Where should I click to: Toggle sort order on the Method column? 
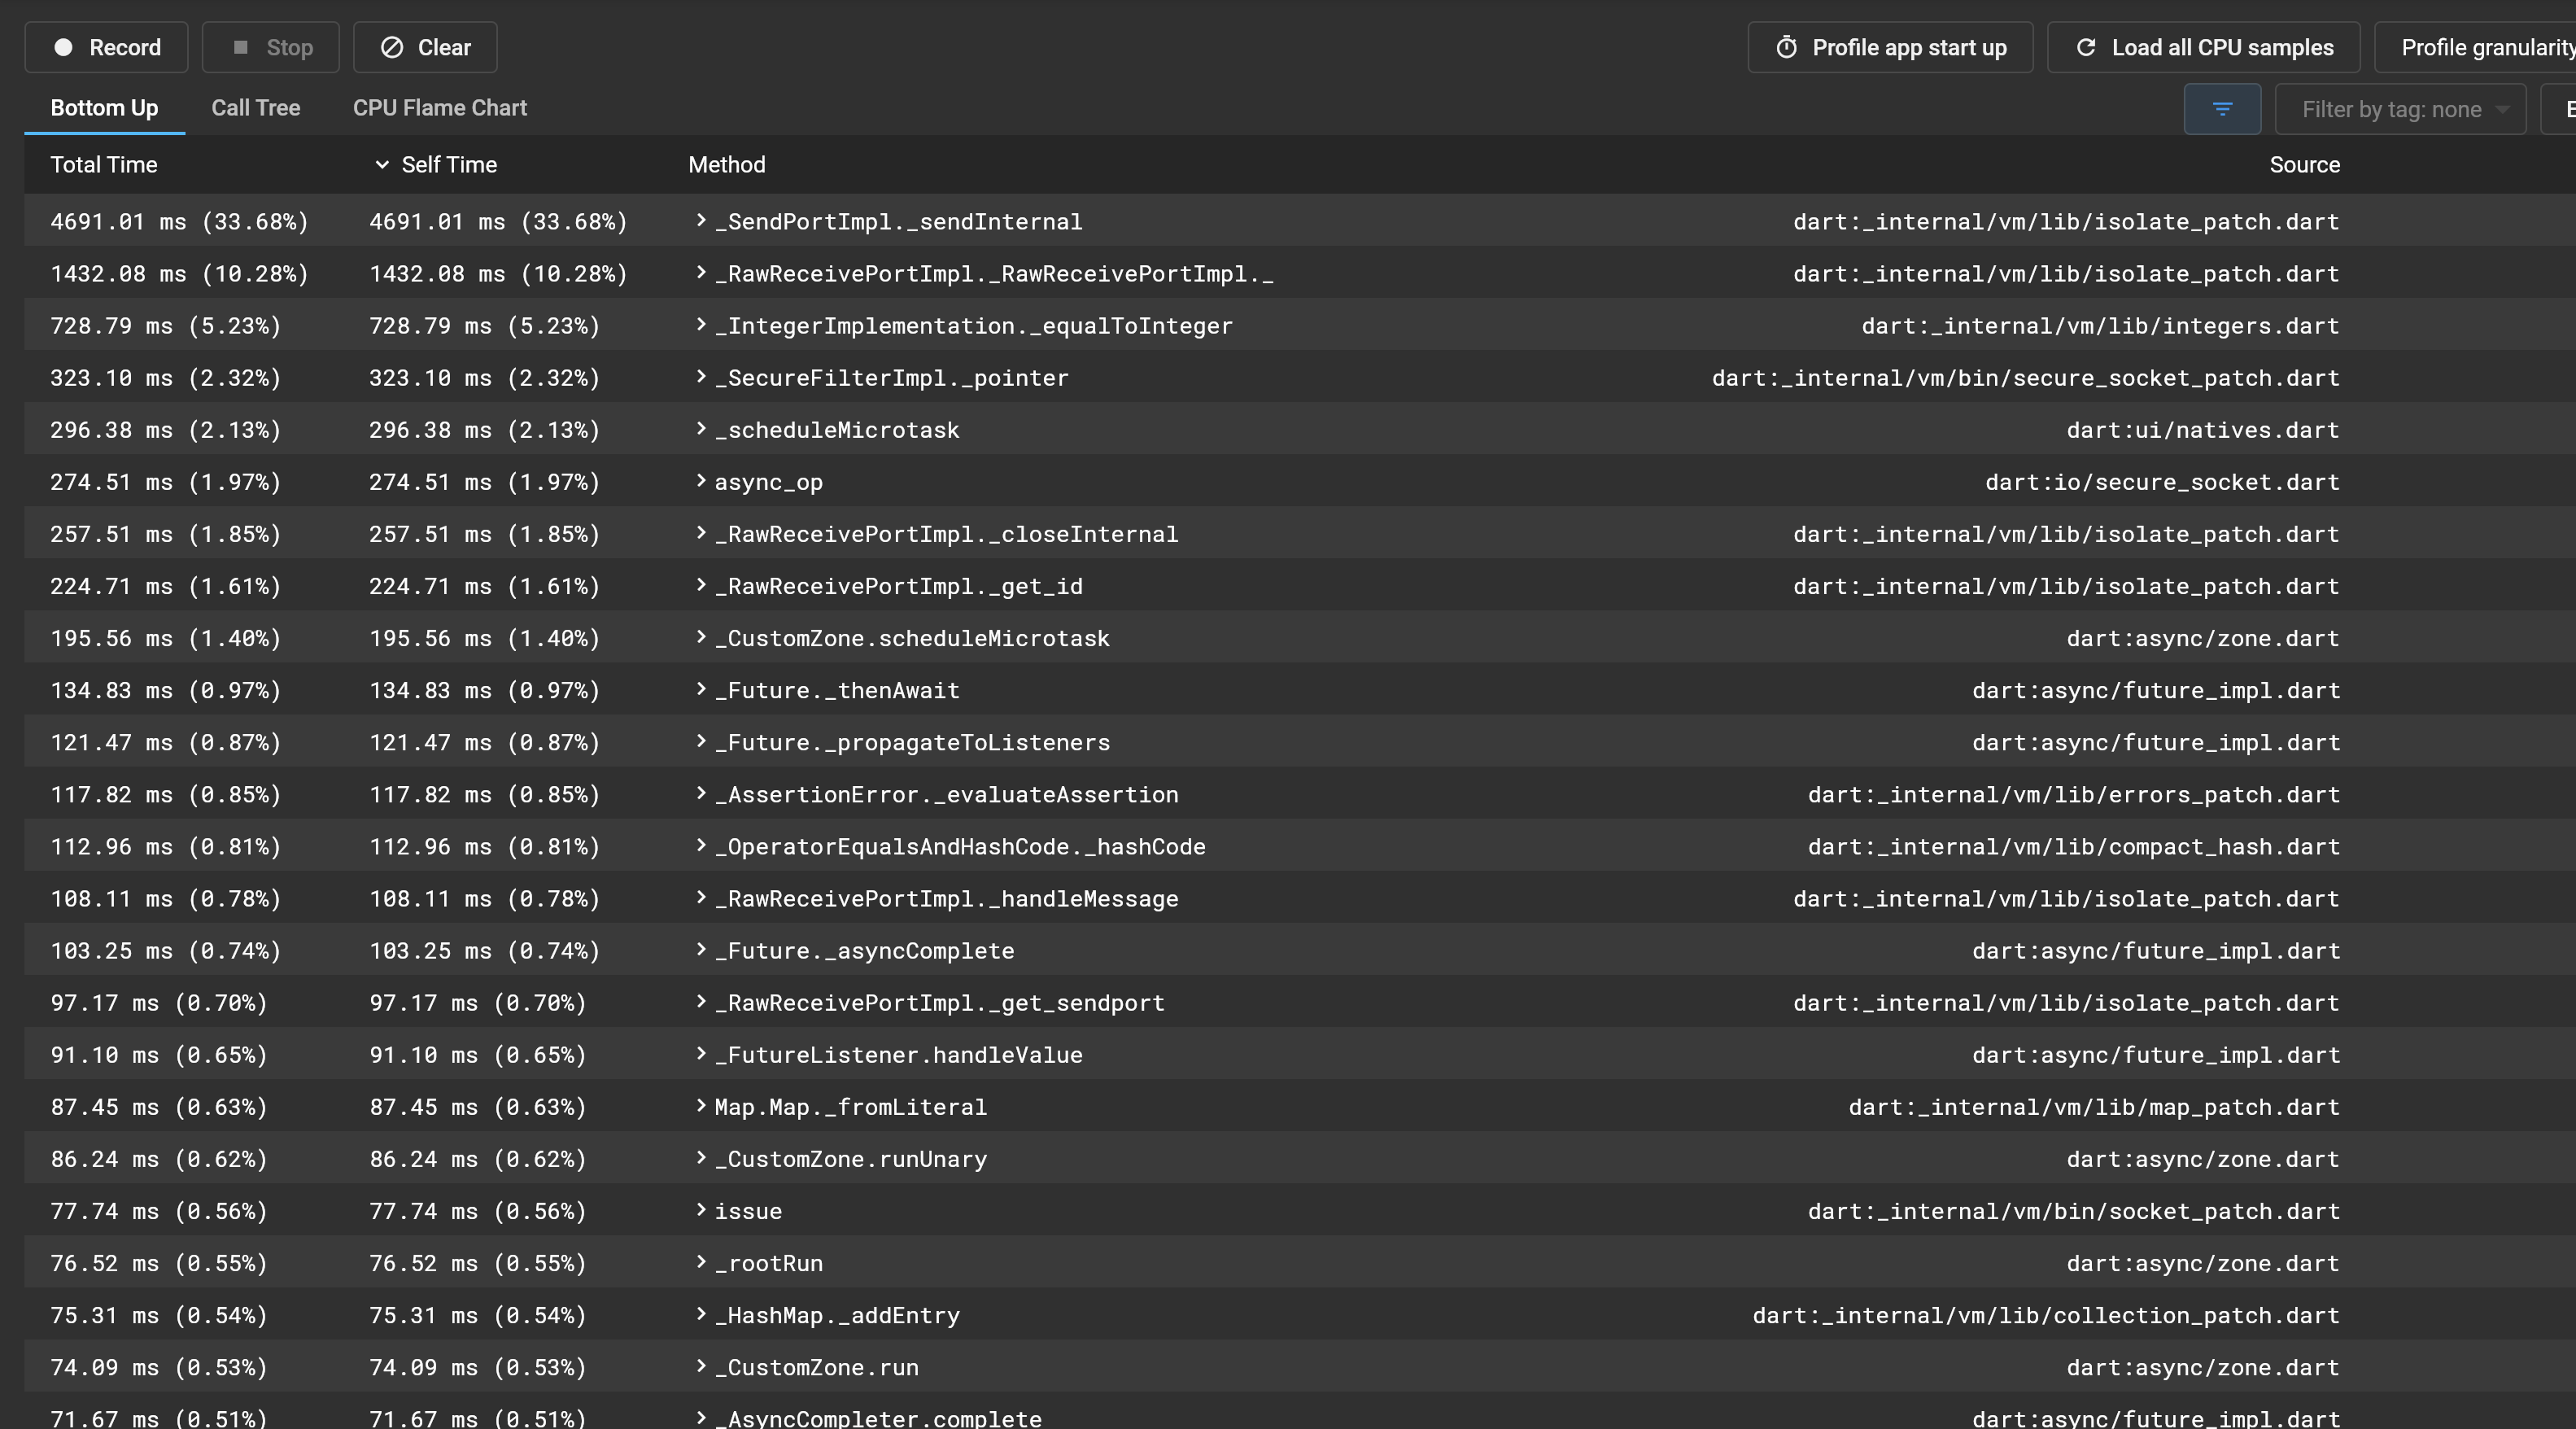(x=726, y=165)
